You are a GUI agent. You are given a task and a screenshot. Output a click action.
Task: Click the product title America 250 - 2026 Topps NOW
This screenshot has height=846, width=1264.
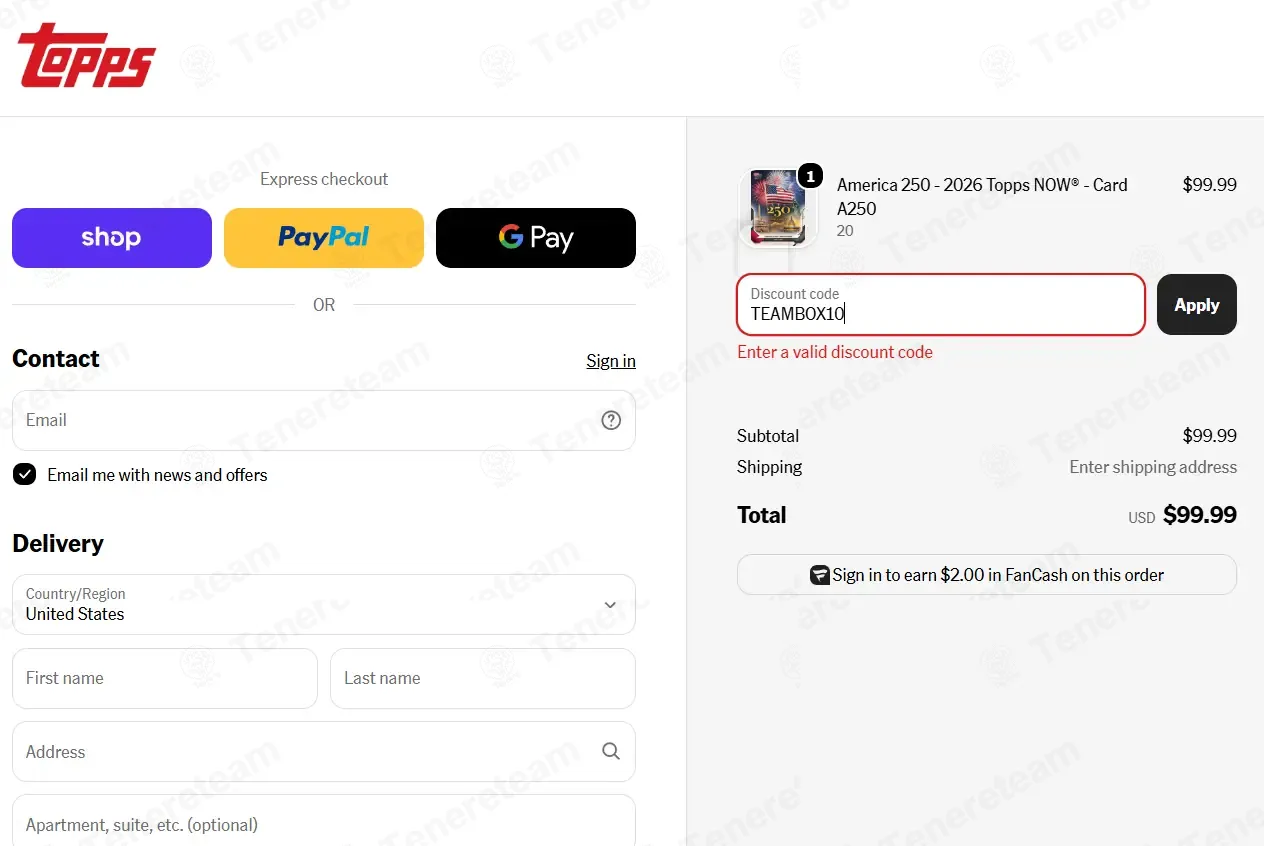[982, 197]
